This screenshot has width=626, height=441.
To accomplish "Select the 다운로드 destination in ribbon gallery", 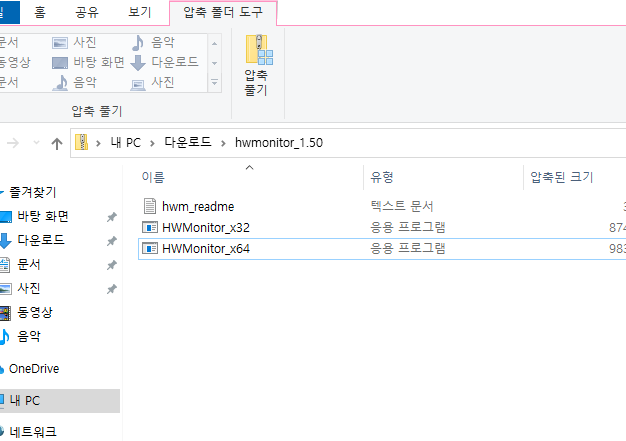I will (164, 62).
